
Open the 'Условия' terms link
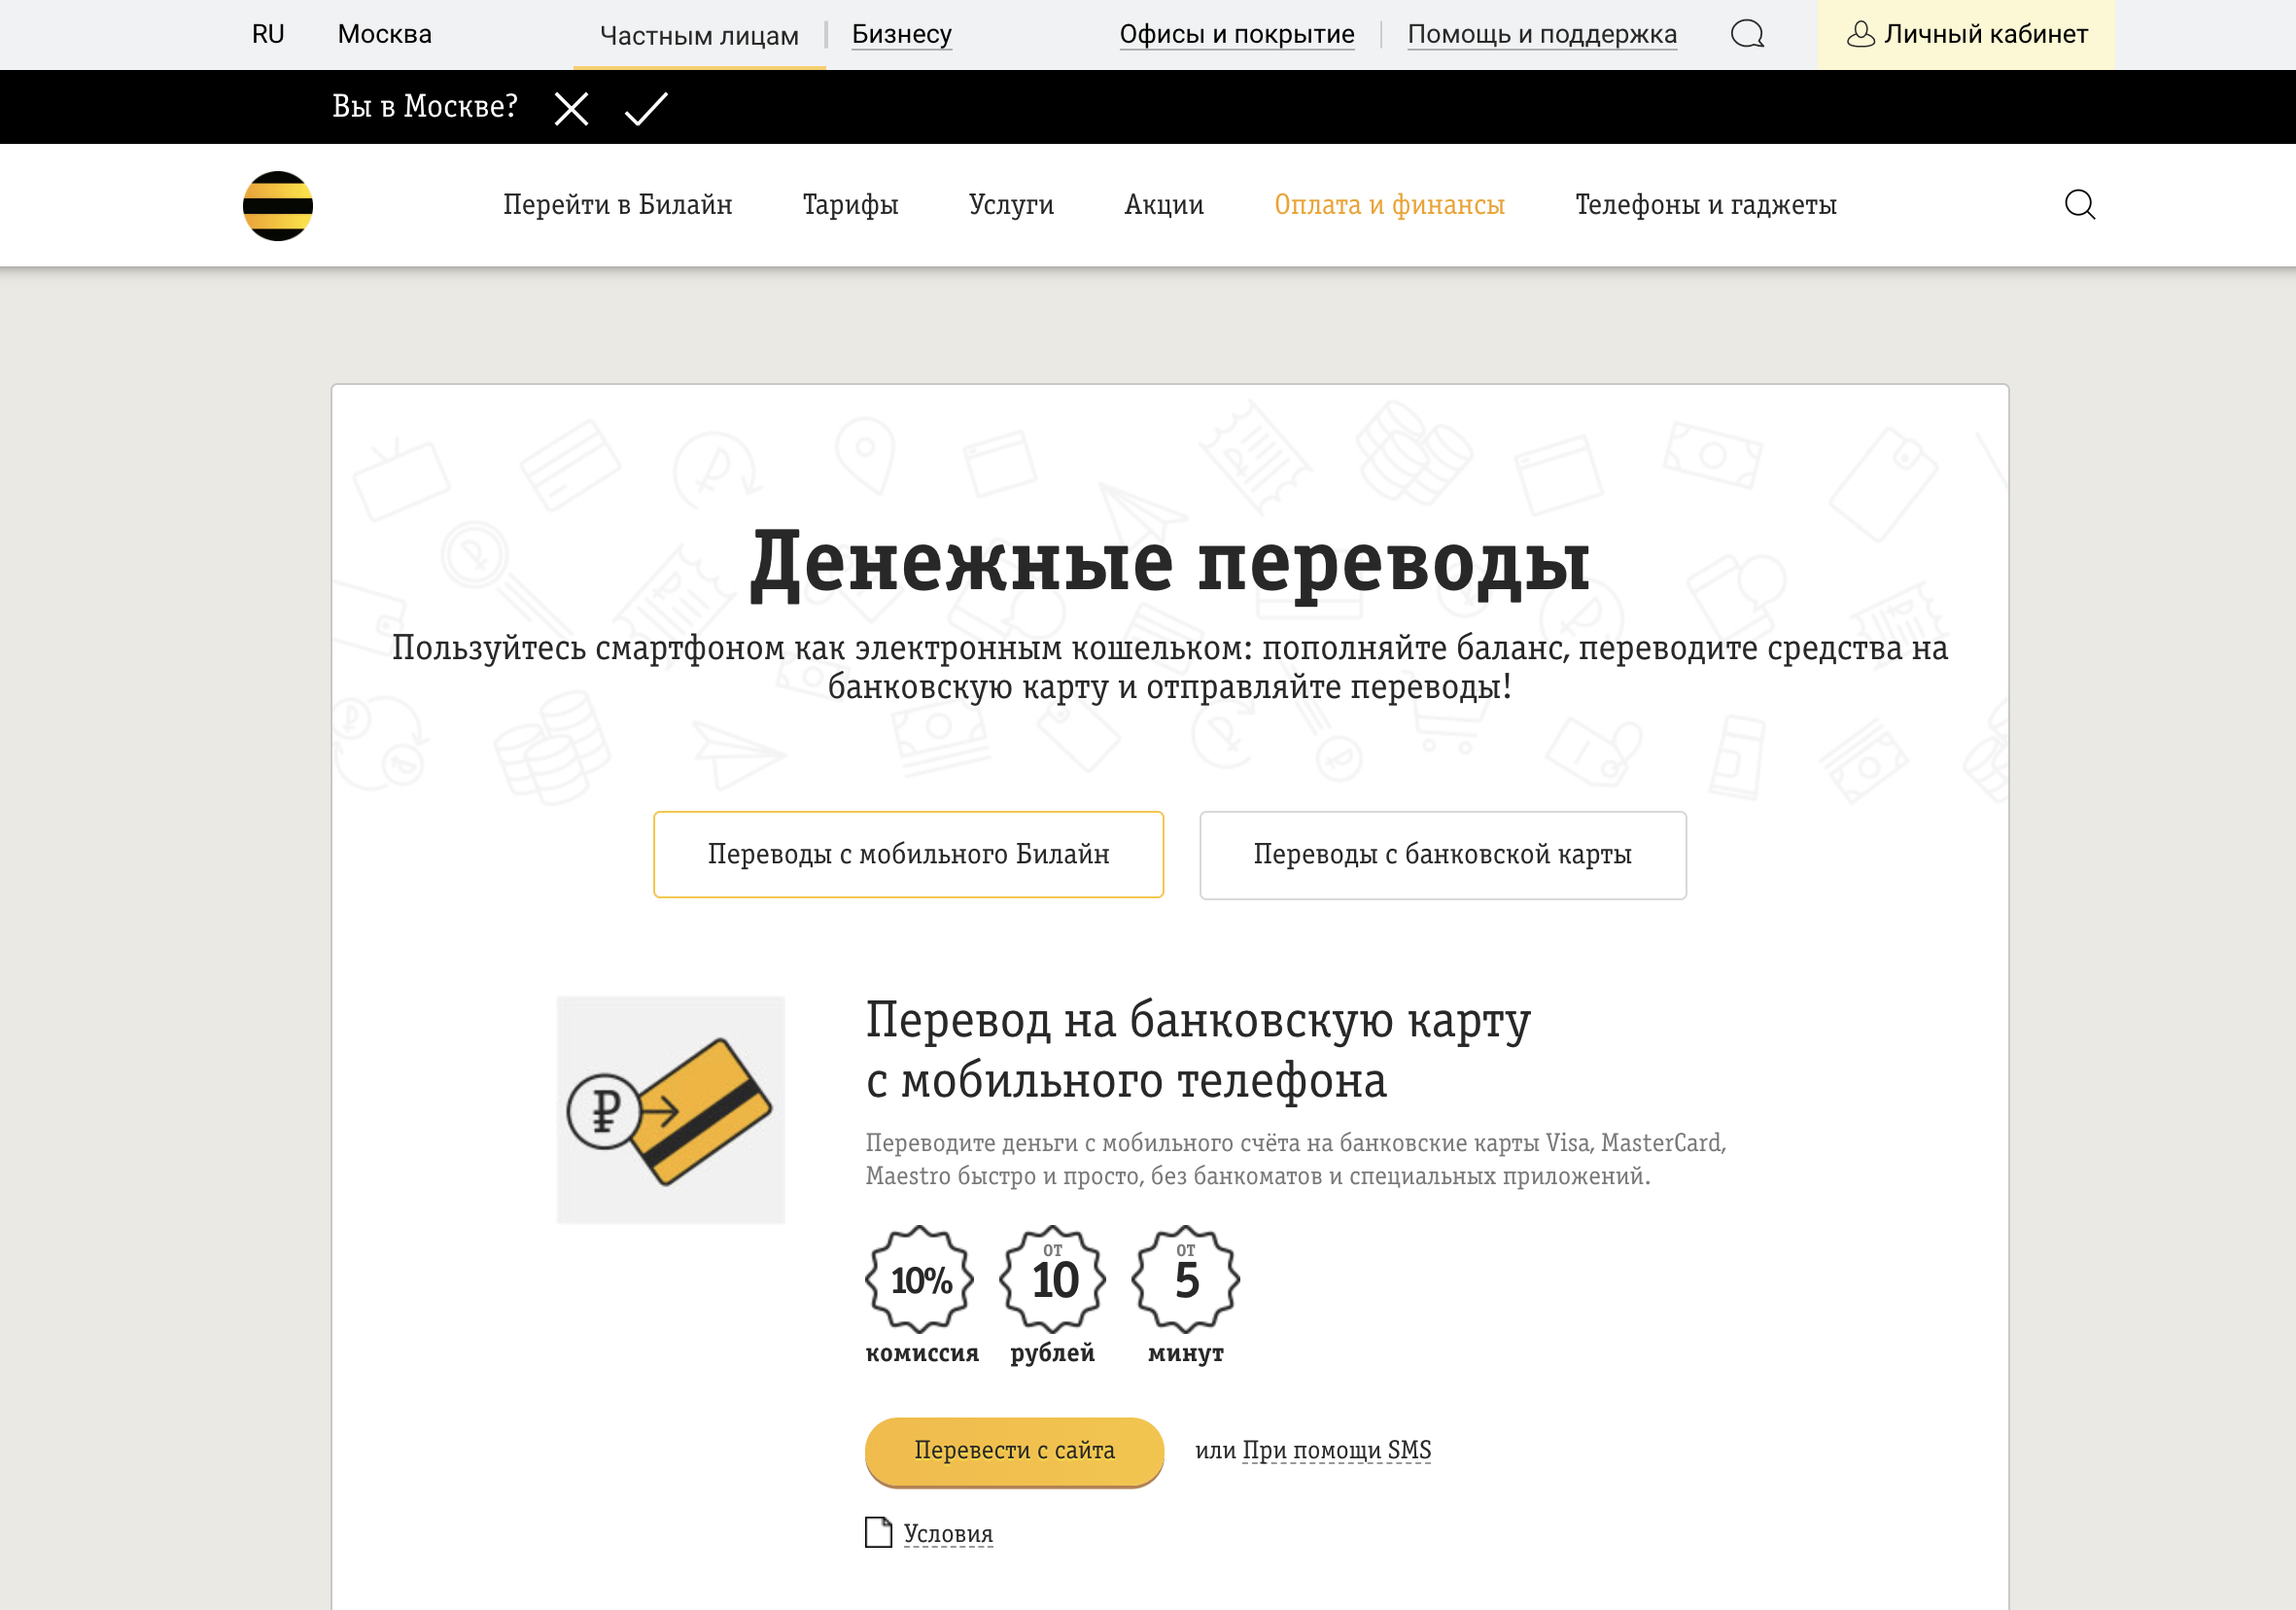point(946,1532)
